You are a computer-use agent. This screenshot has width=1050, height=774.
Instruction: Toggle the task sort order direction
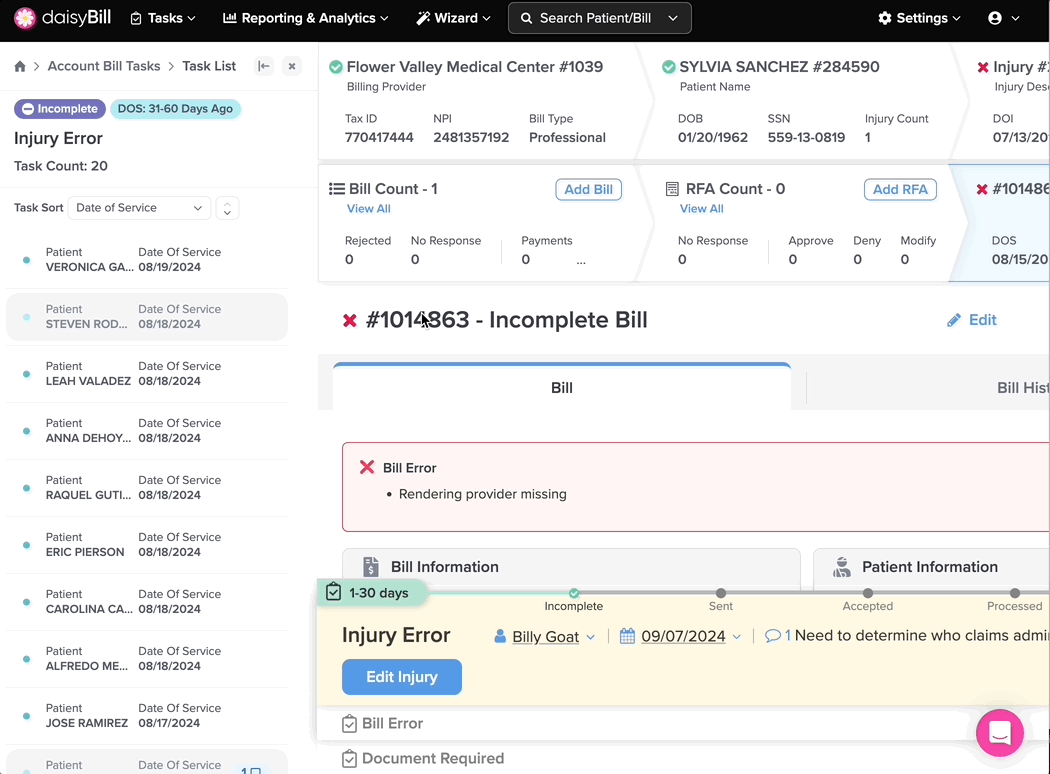tap(227, 208)
